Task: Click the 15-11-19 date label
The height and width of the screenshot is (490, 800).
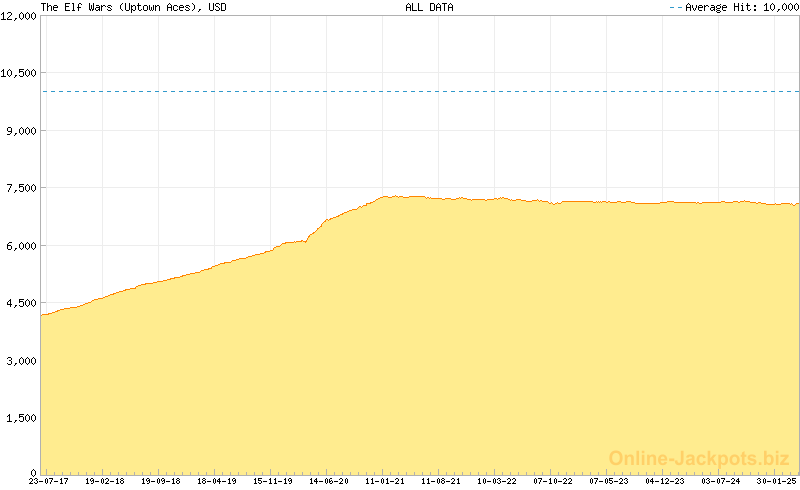Action: (x=272, y=481)
